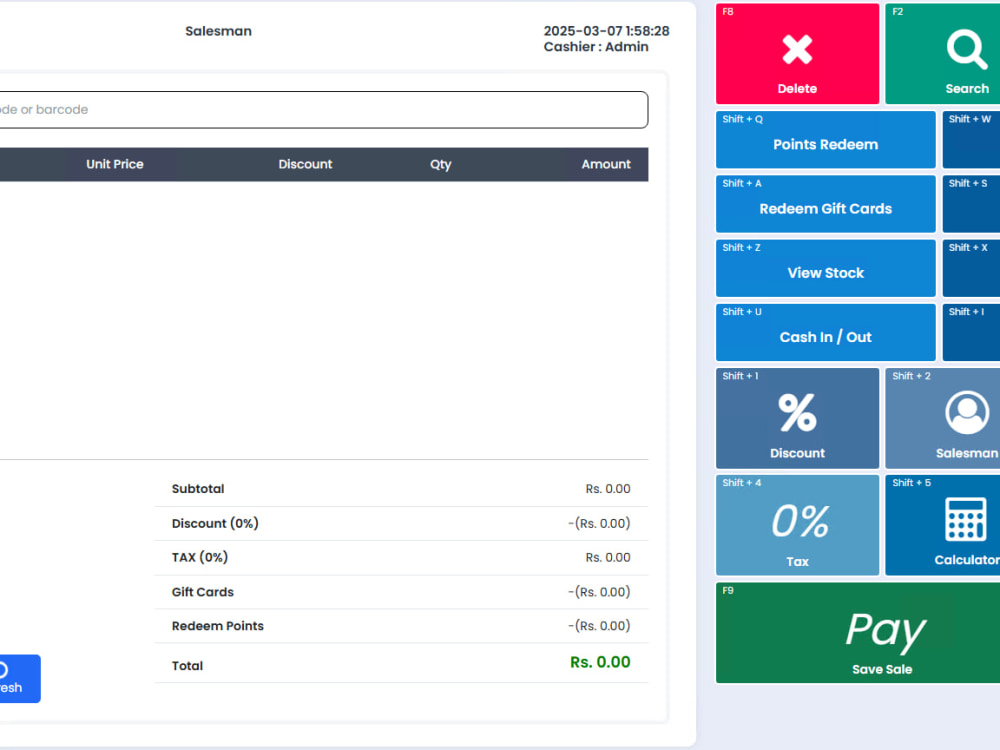Click the Redeem Points row label

[x=217, y=626]
